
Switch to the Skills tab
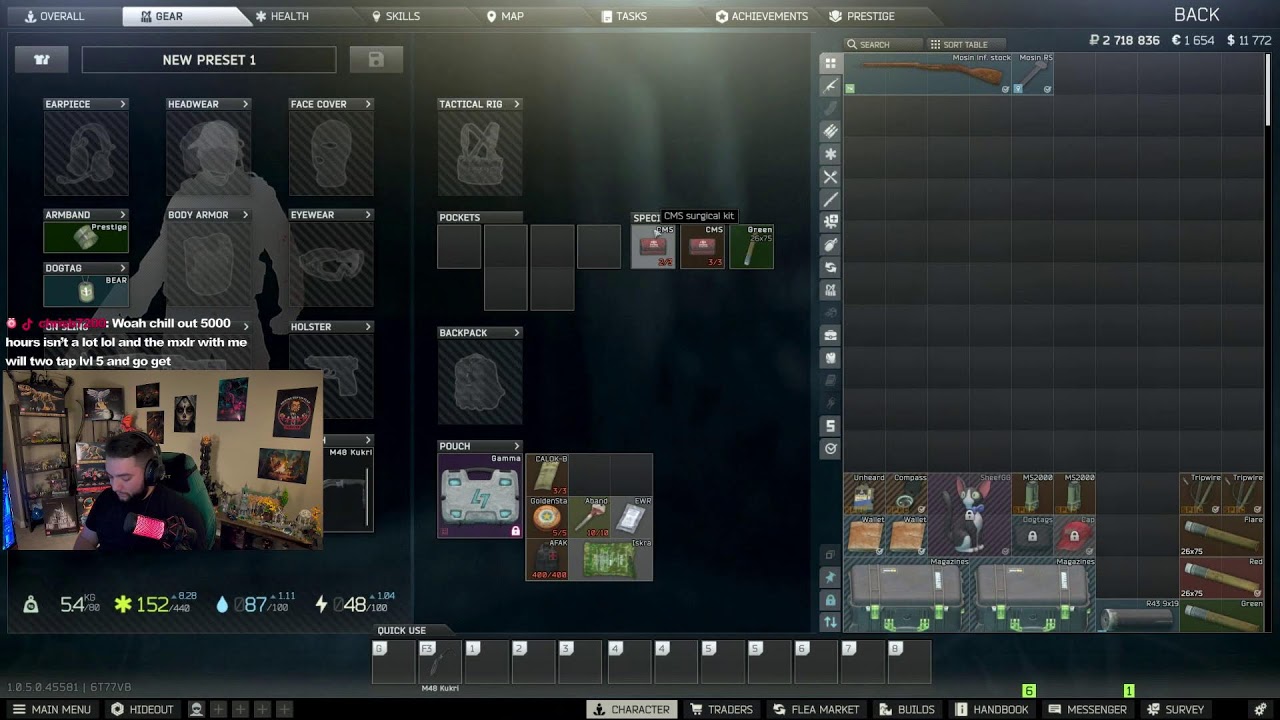pos(396,16)
